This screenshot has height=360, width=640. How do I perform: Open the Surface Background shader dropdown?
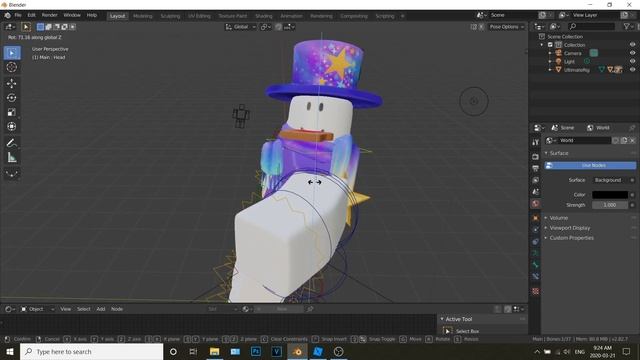pos(610,180)
